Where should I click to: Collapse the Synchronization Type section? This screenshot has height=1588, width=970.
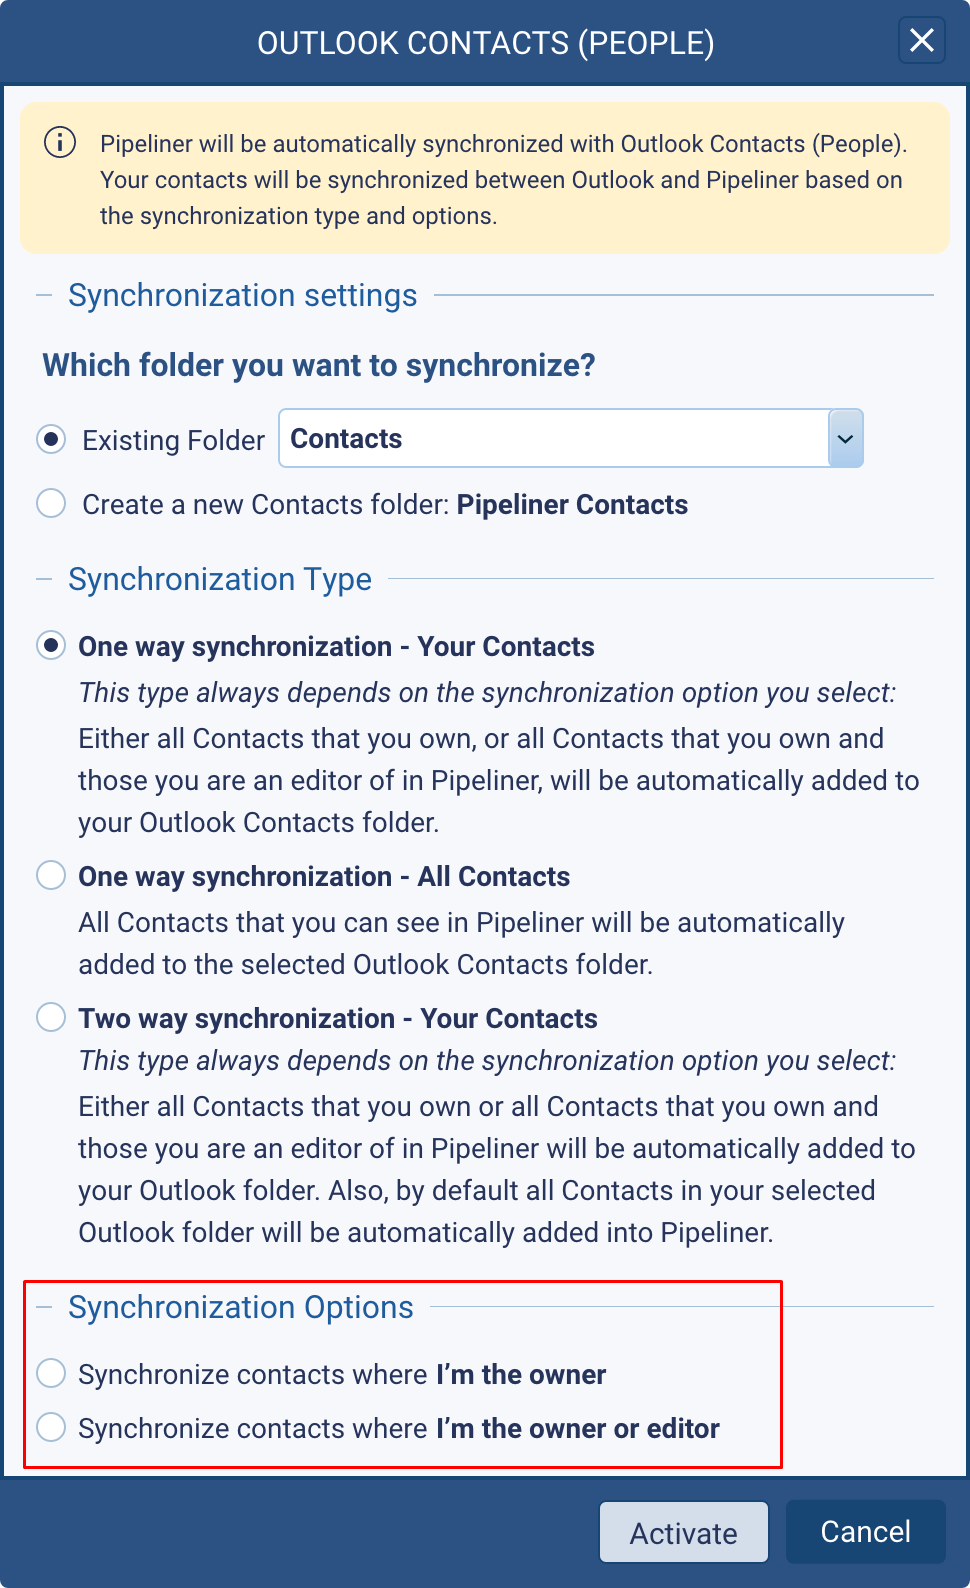pyautogui.click(x=44, y=579)
